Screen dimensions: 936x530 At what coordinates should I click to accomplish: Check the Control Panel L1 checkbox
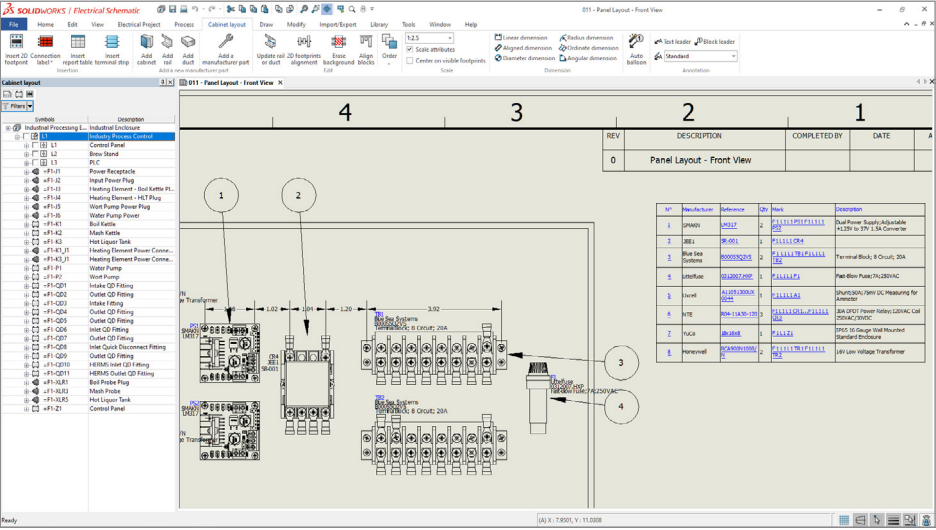pos(35,145)
